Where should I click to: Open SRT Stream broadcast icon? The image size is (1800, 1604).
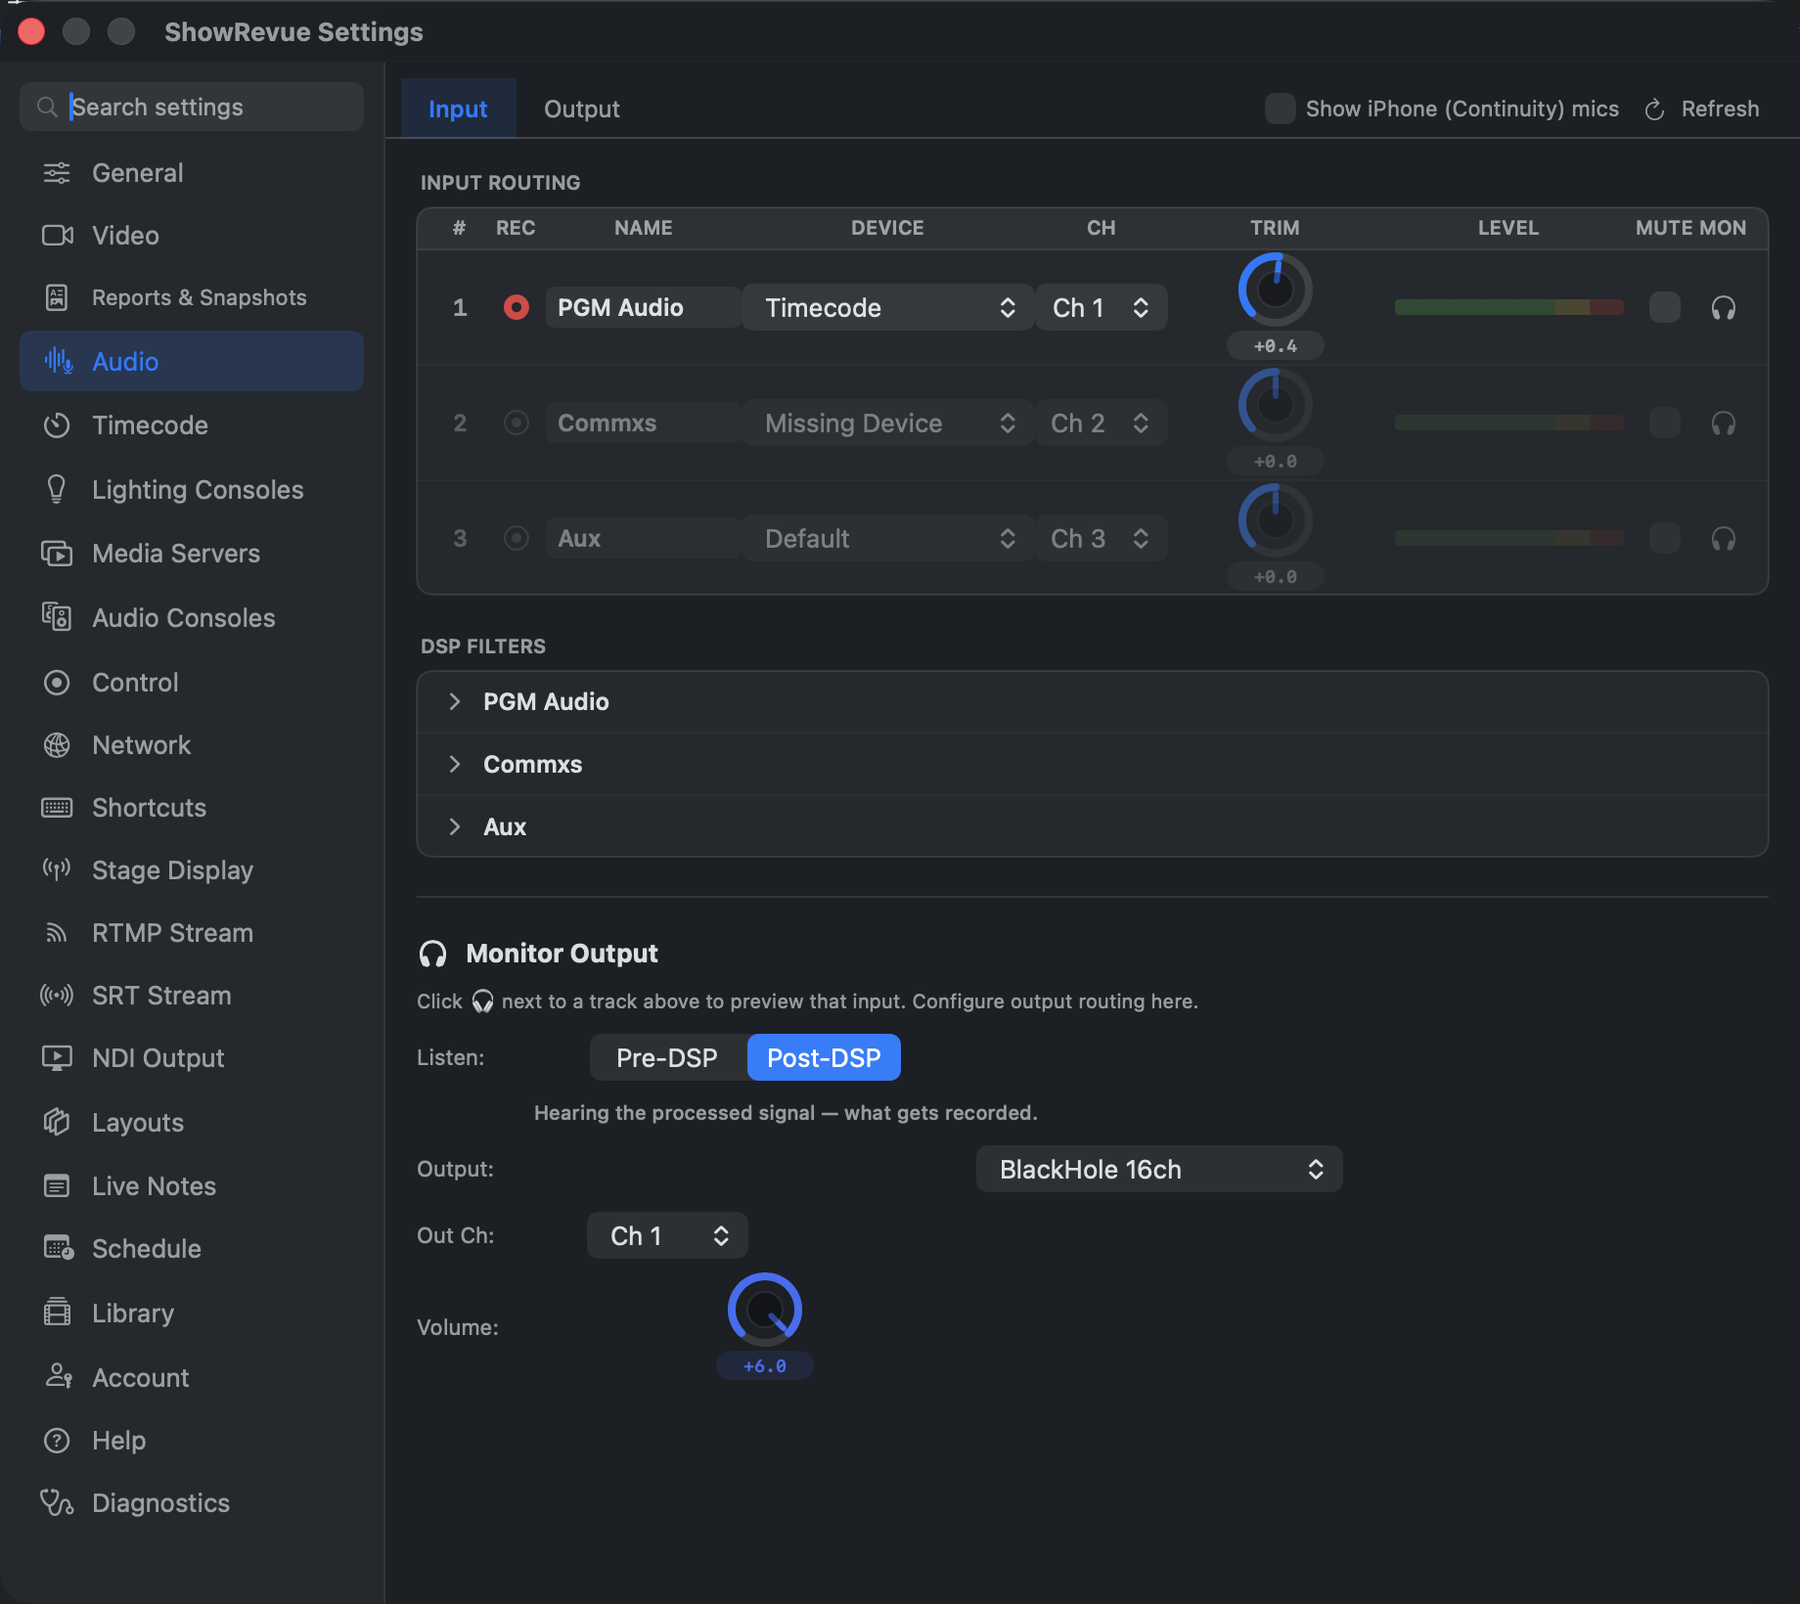(x=57, y=995)
